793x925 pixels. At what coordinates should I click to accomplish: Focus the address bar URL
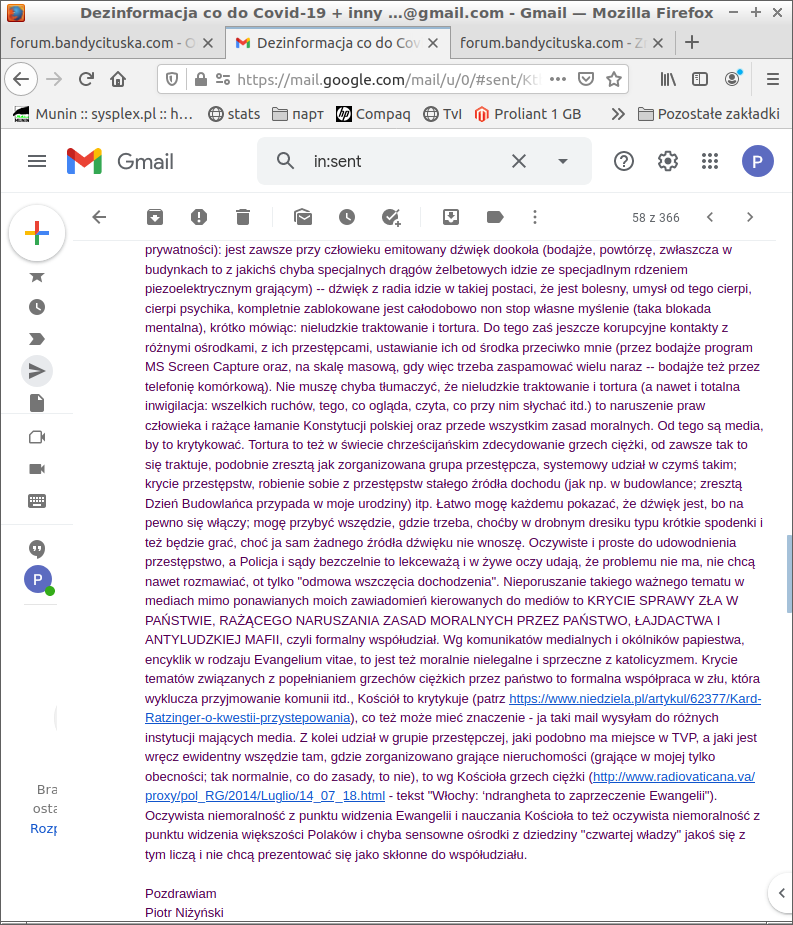tap(388, 79)
